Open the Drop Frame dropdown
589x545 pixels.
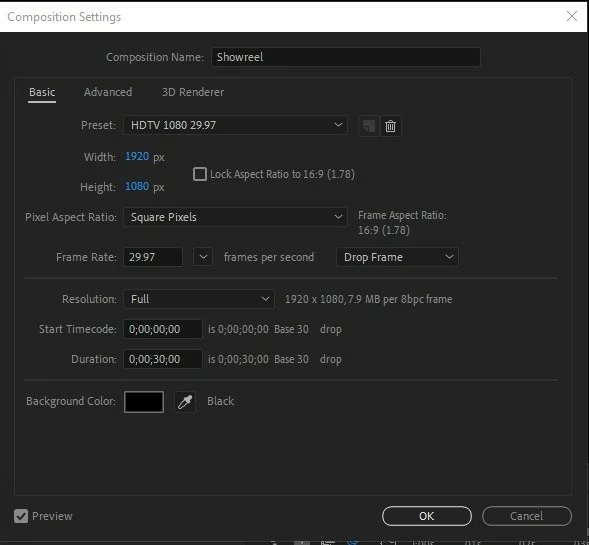point(397,257)
